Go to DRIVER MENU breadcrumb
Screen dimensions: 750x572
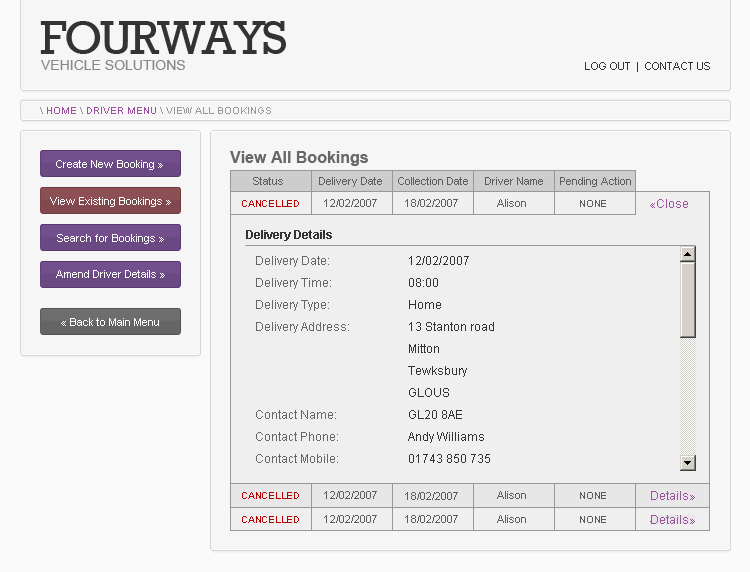point(121,111)
